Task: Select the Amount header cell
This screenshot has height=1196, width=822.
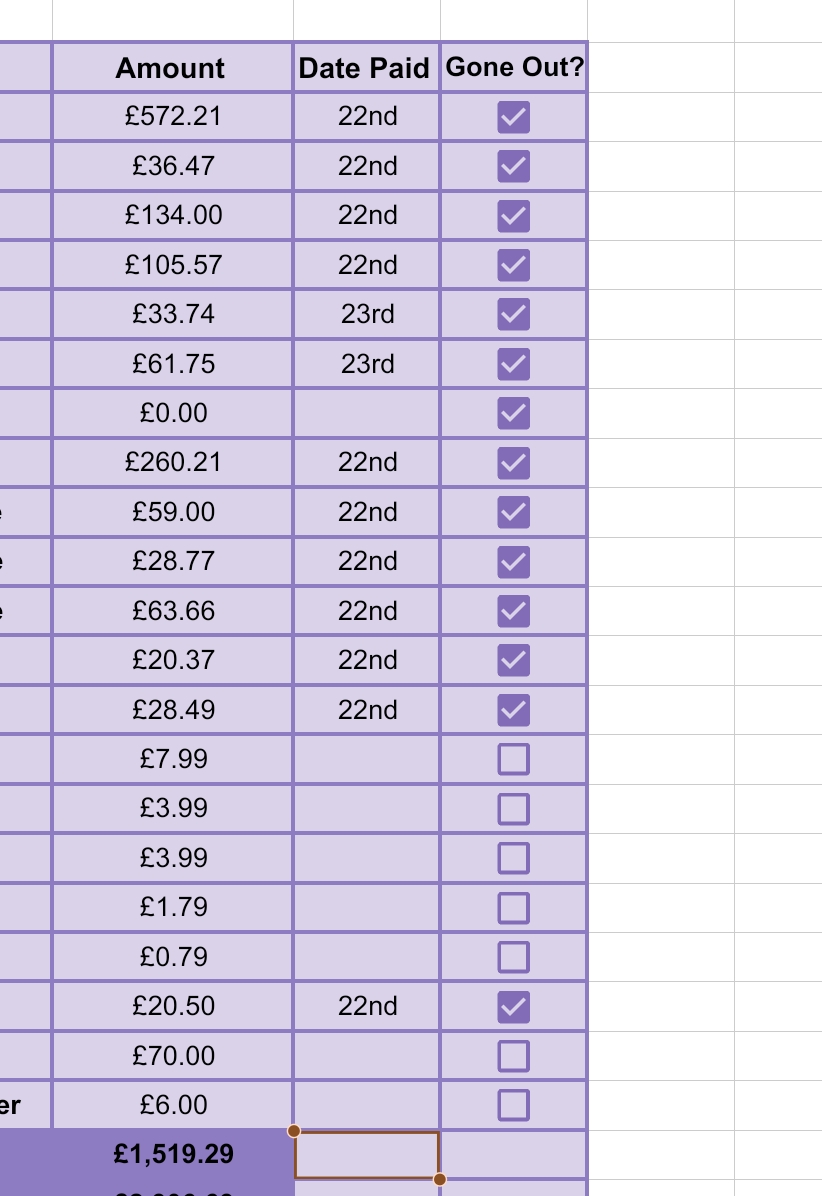Action: (172, 68)
